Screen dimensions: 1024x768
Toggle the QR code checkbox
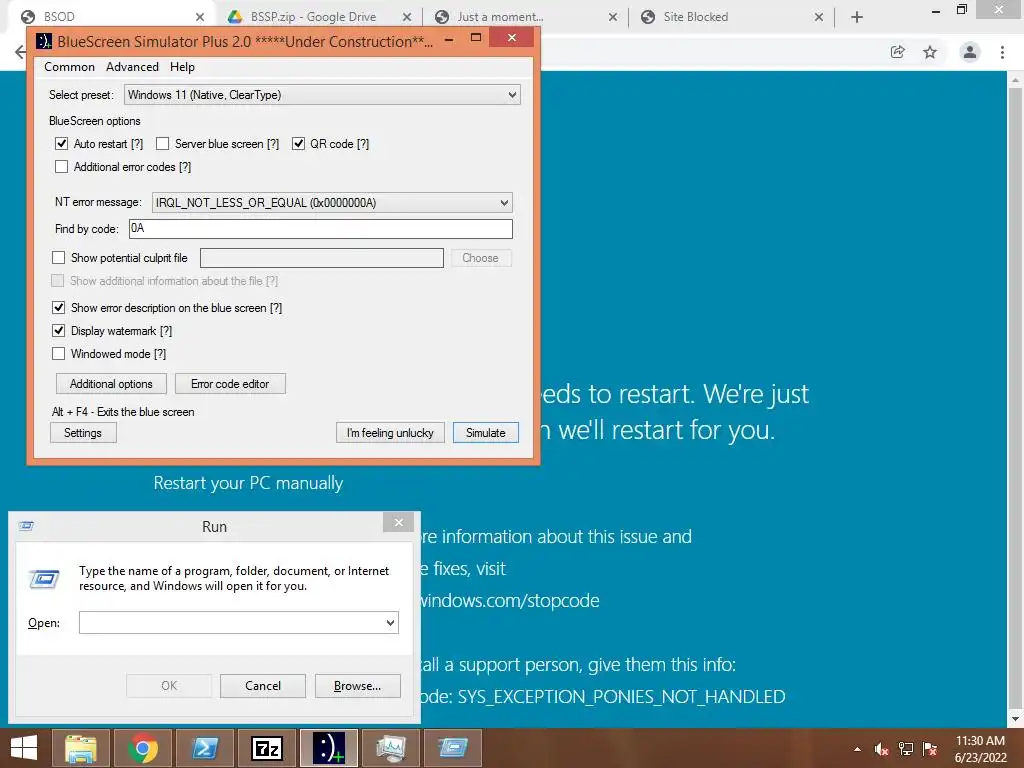pos(298,144)
